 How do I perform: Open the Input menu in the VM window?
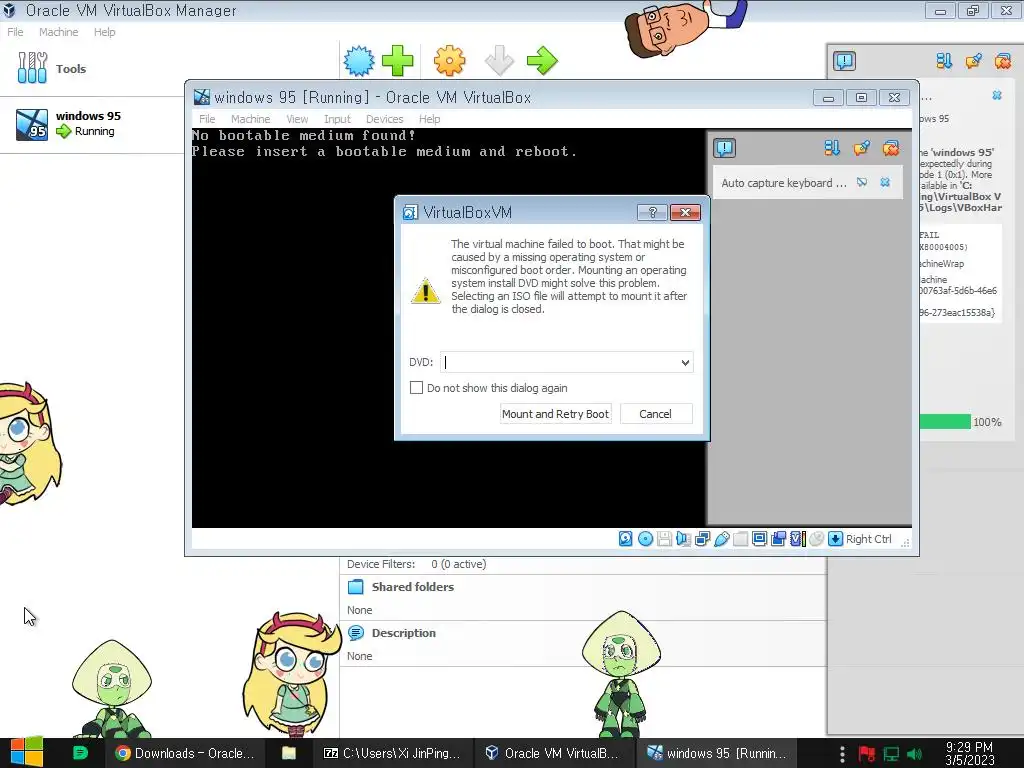click(x=337, y=119)
